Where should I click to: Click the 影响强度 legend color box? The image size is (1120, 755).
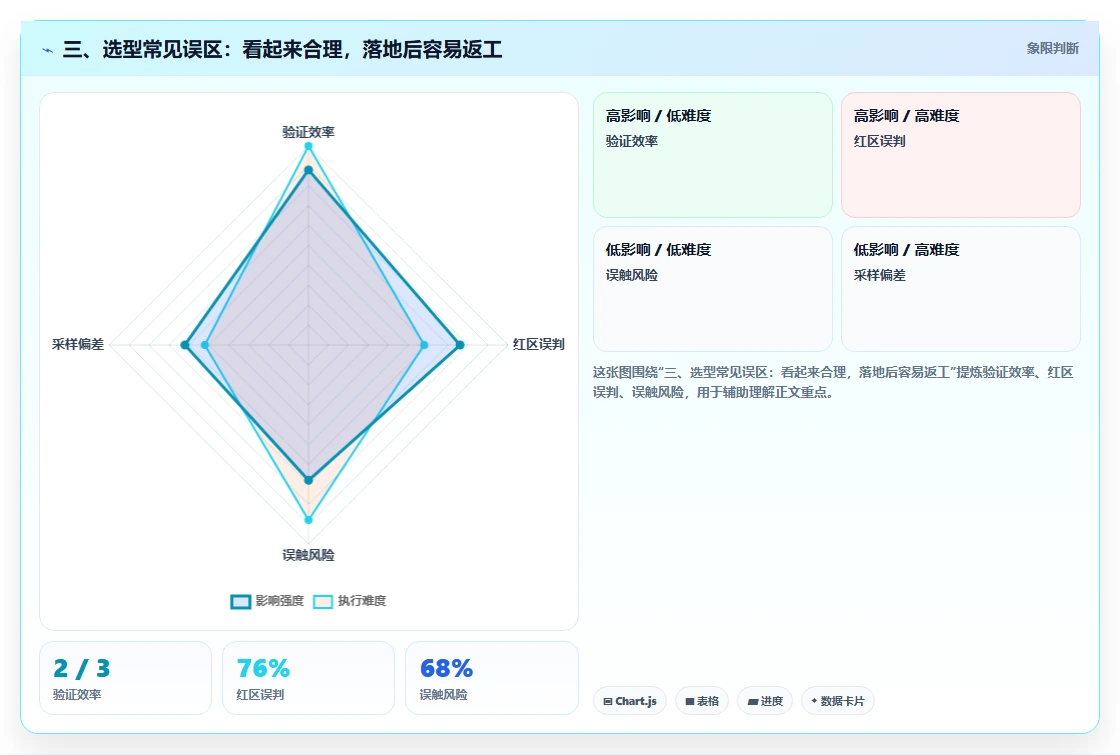[241, 601]
